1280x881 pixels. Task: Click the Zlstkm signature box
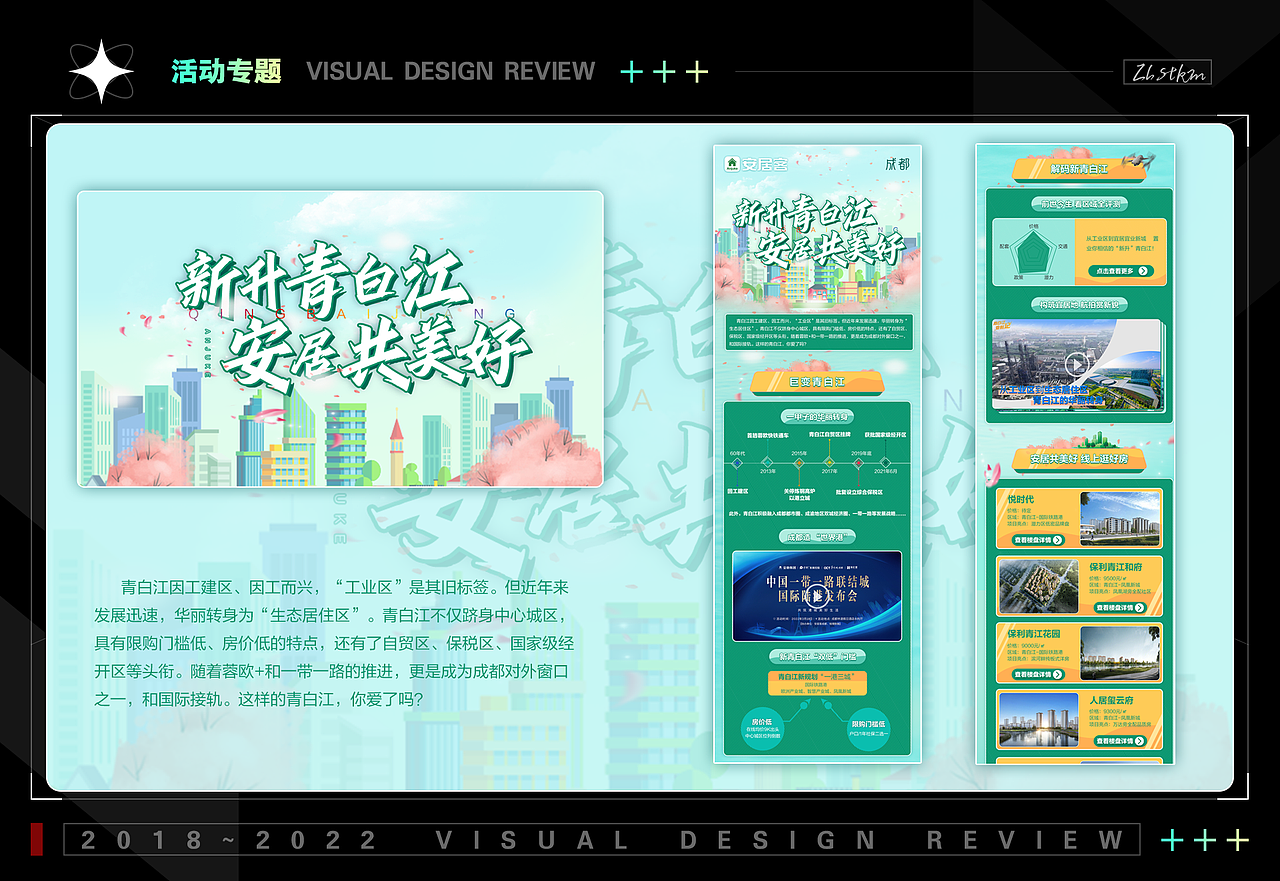click(1168, 71)
